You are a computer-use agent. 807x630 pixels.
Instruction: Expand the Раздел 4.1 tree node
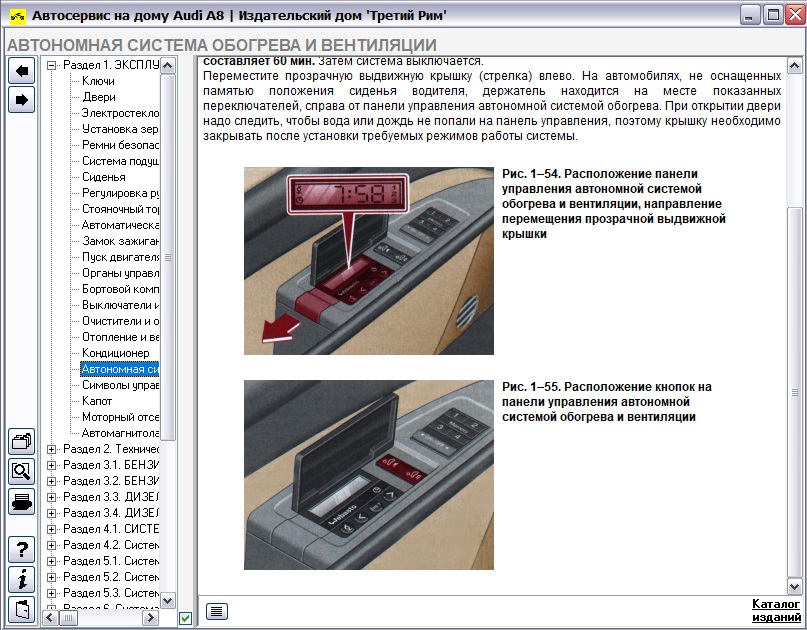[x=51, y=529]
